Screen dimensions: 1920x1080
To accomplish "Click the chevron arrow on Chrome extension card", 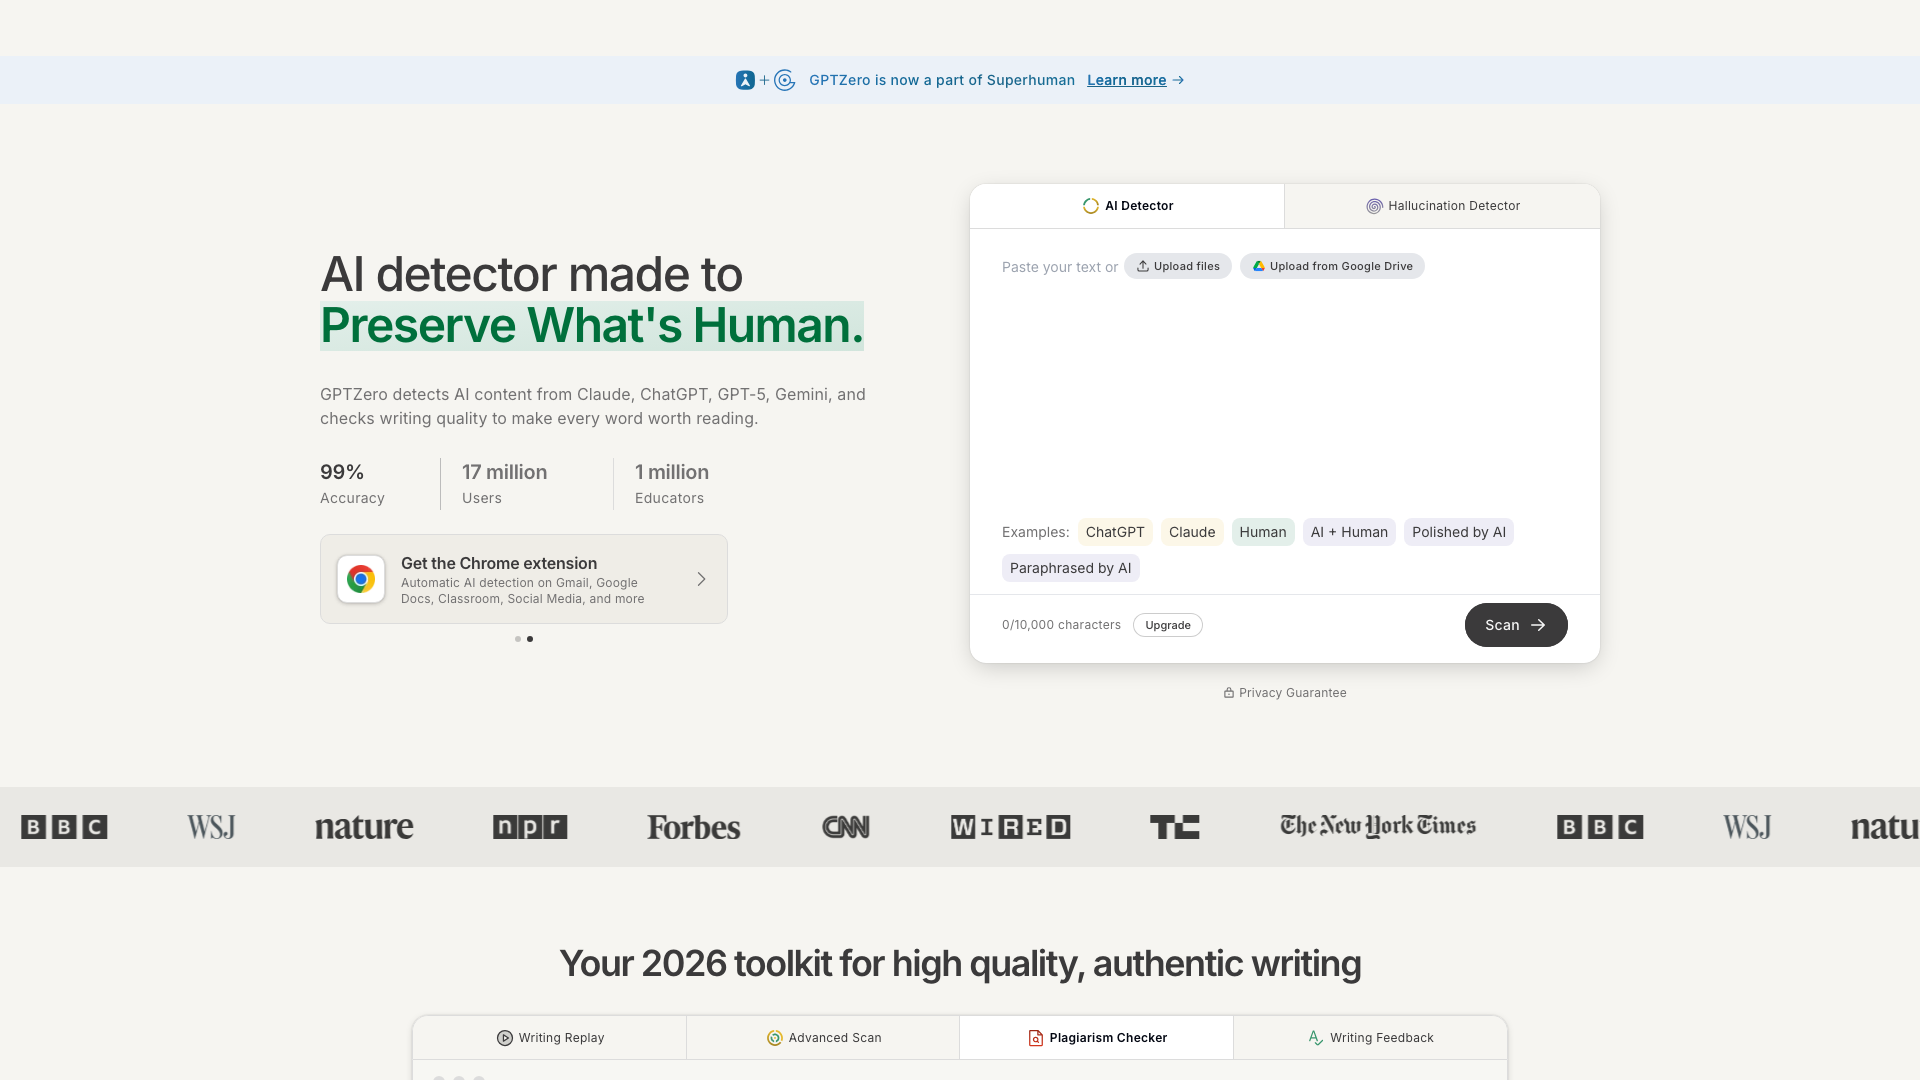I will pos(702,579).
